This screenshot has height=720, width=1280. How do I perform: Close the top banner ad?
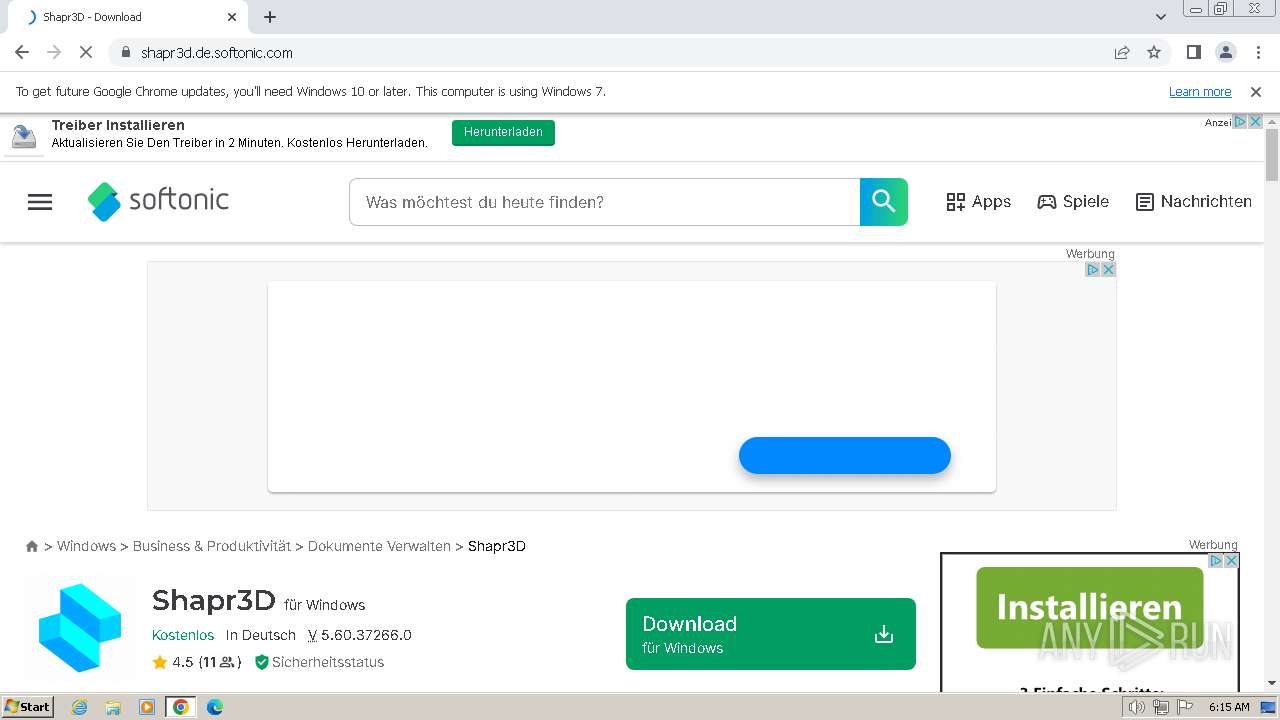(1255, 121)
